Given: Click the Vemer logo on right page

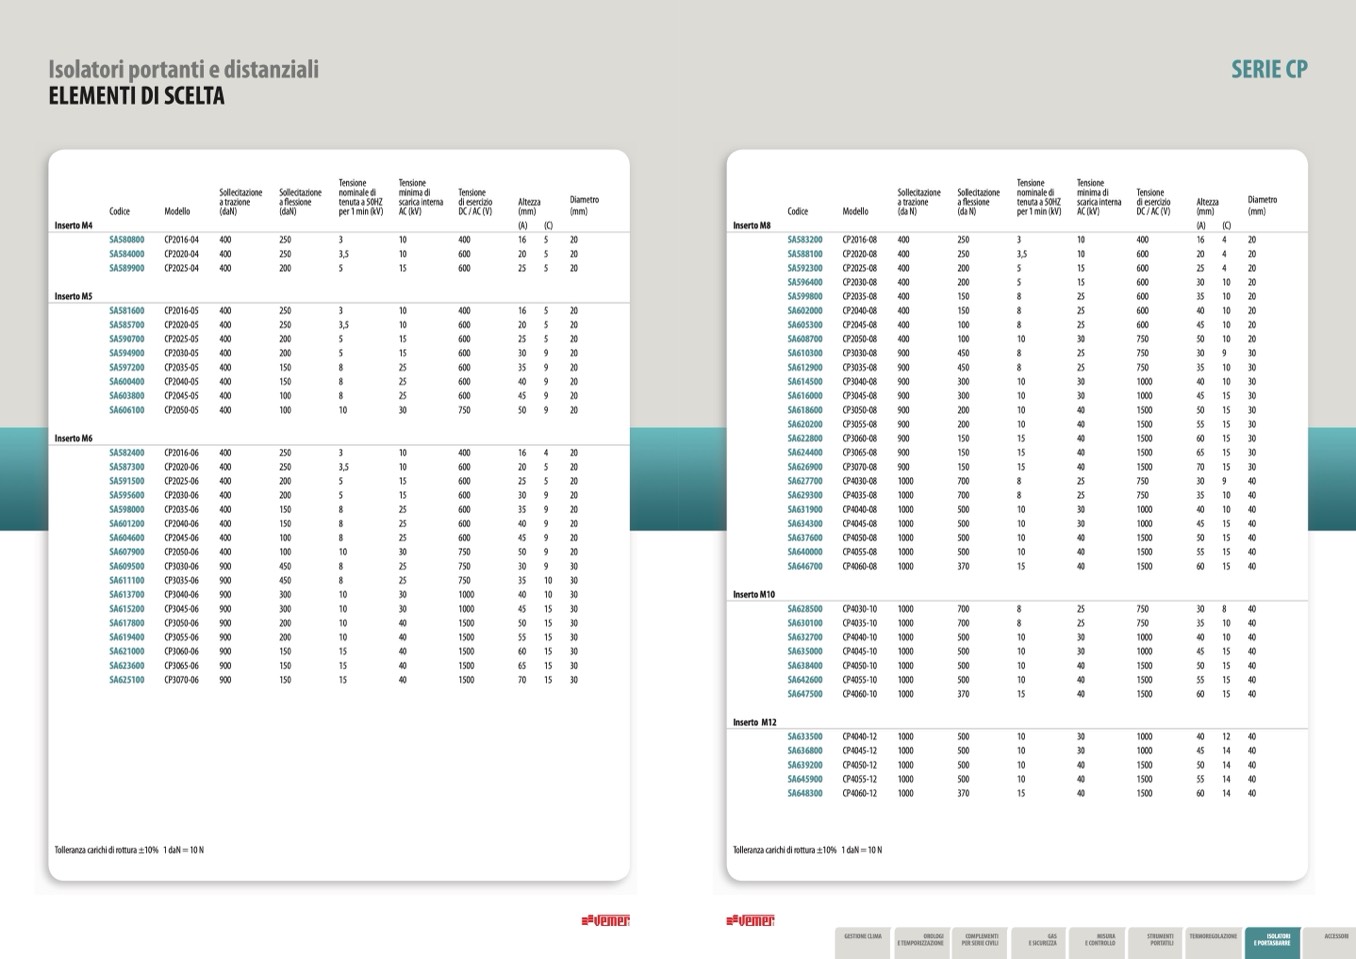Looking at the screenshot, I should click(750, 920).
